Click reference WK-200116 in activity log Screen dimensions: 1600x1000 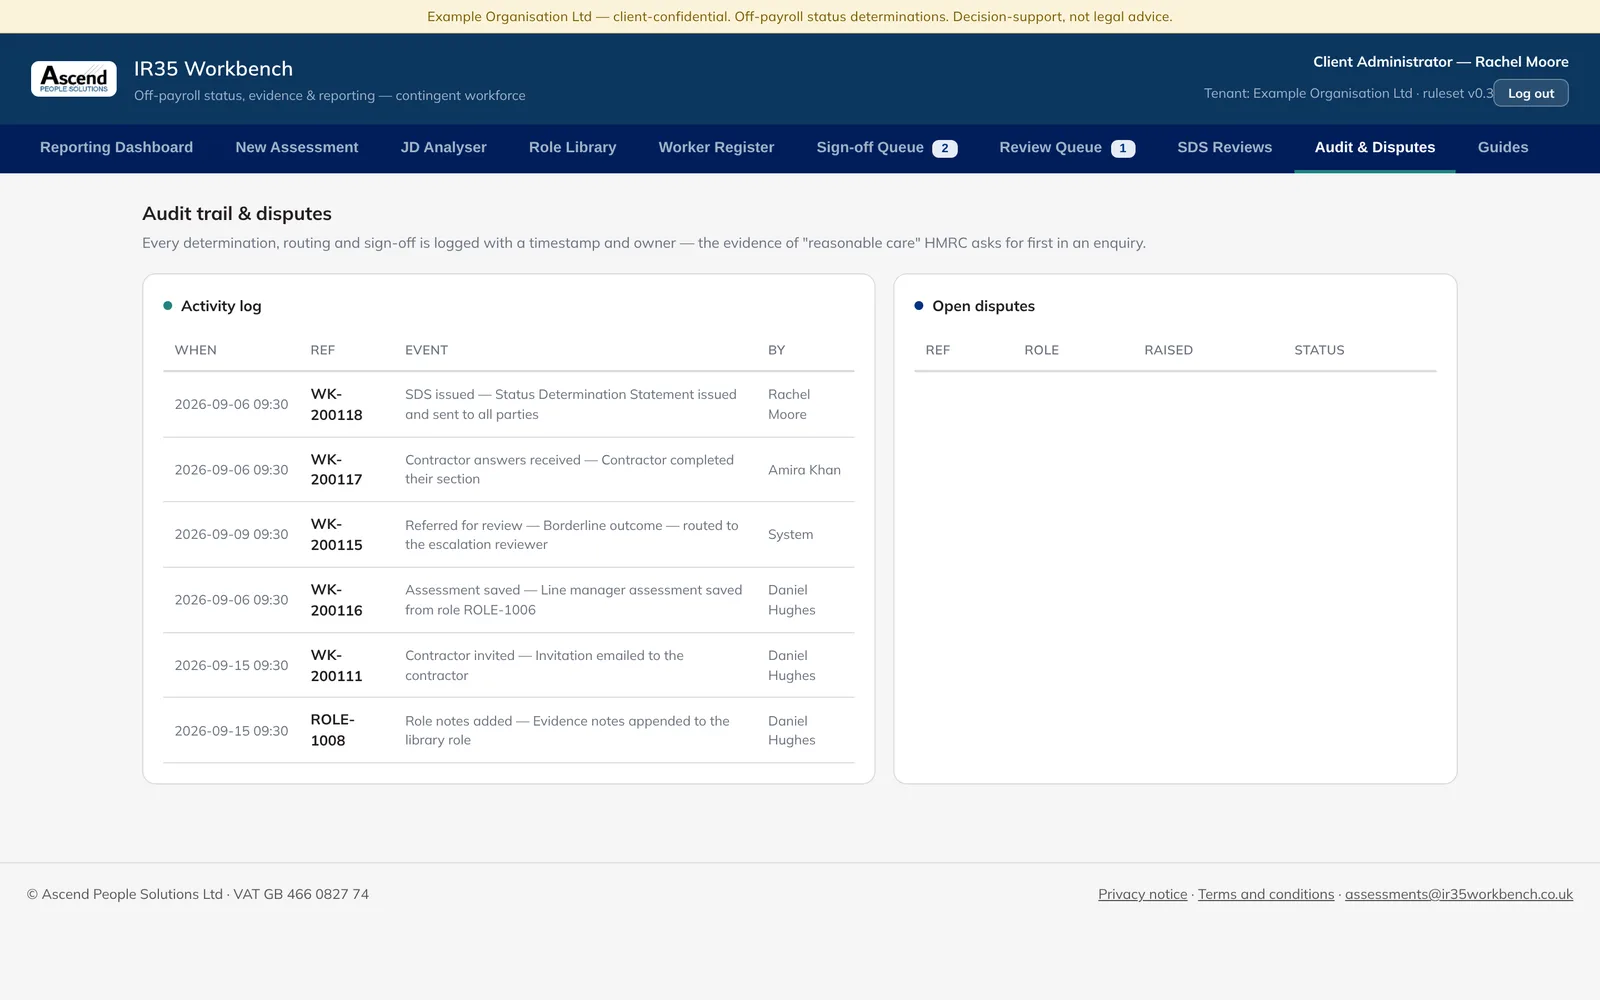336,600
